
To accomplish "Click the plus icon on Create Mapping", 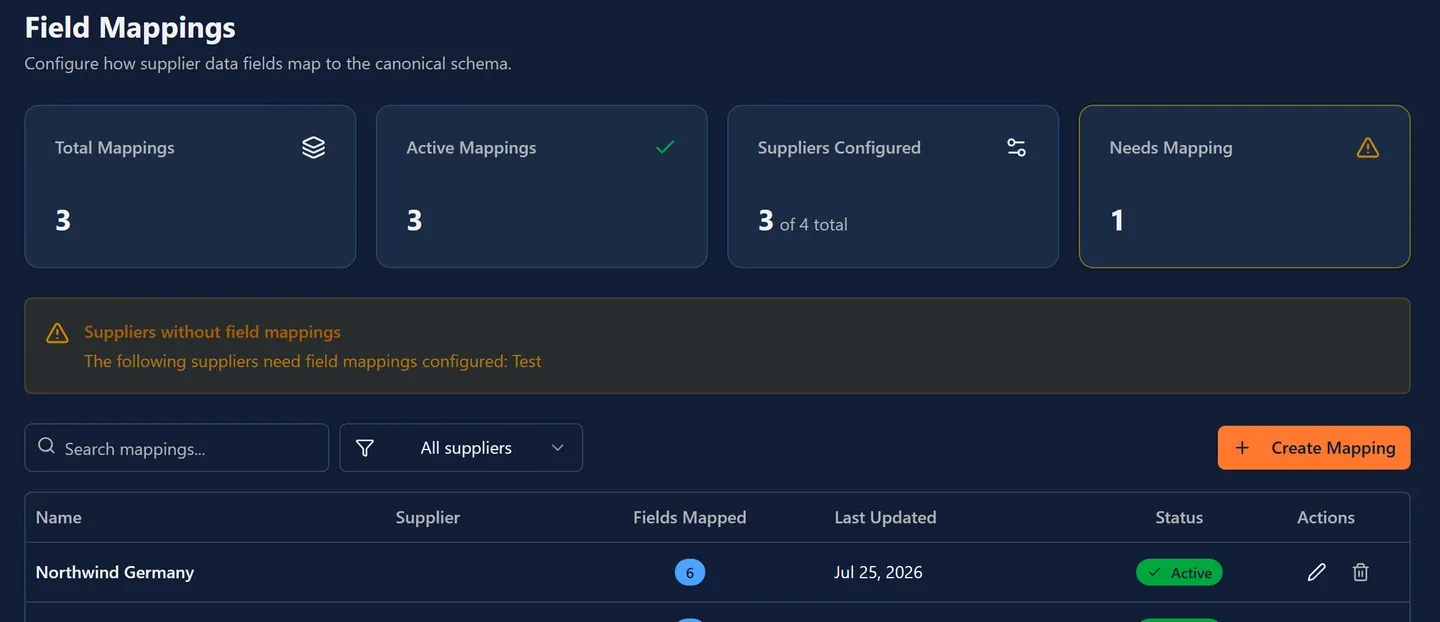I will pyautogui.click(x=1242, y=448).
